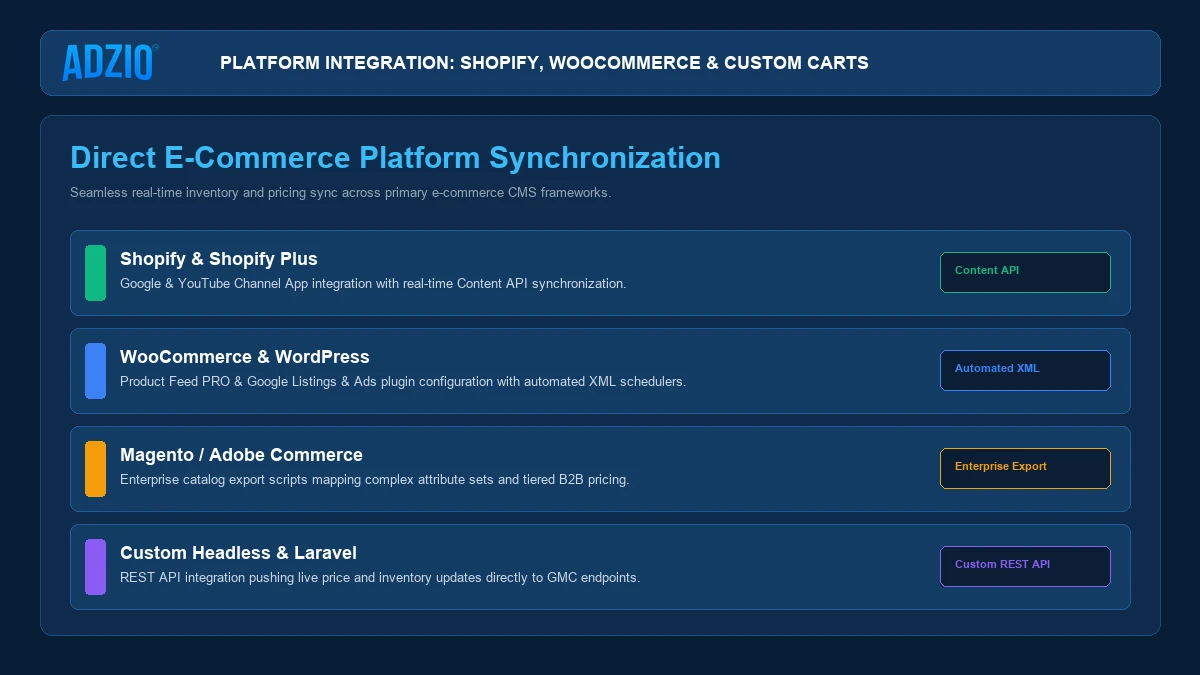1200x675 pixels.
Task: Click the blue WooCommerce color marker
Action: pyautogui.click(x=95, y=371)
